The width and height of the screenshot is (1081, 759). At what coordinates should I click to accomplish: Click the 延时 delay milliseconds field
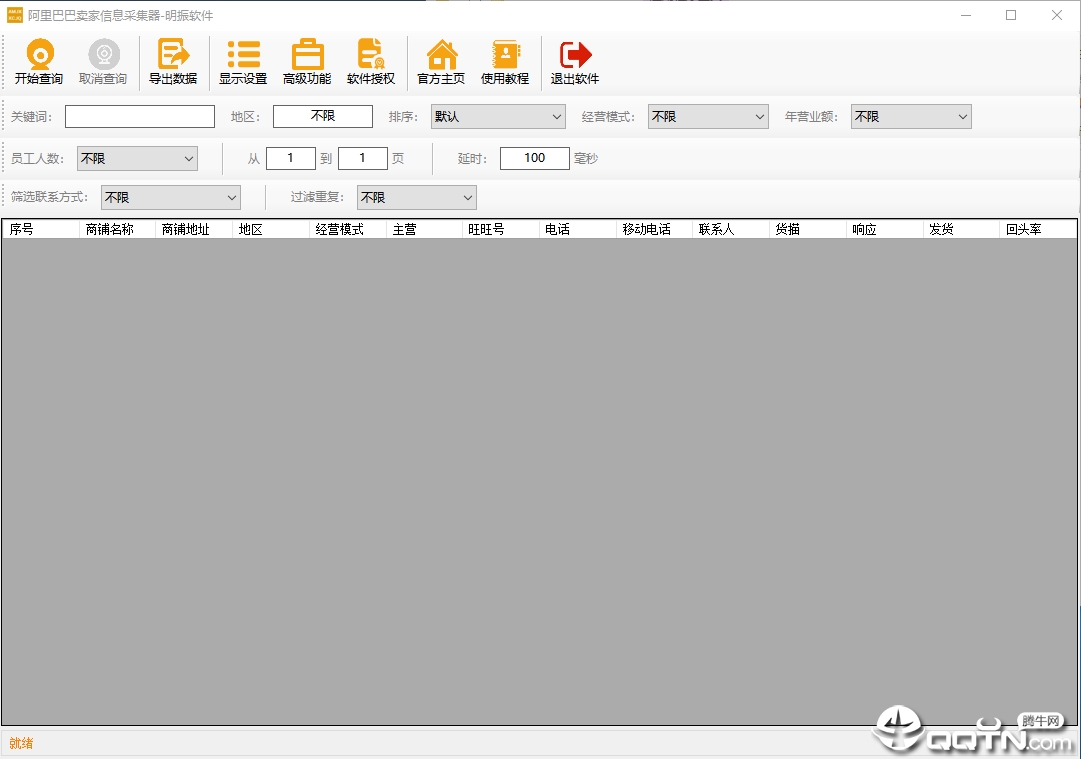pyautogui.click(x=534, y=158)
